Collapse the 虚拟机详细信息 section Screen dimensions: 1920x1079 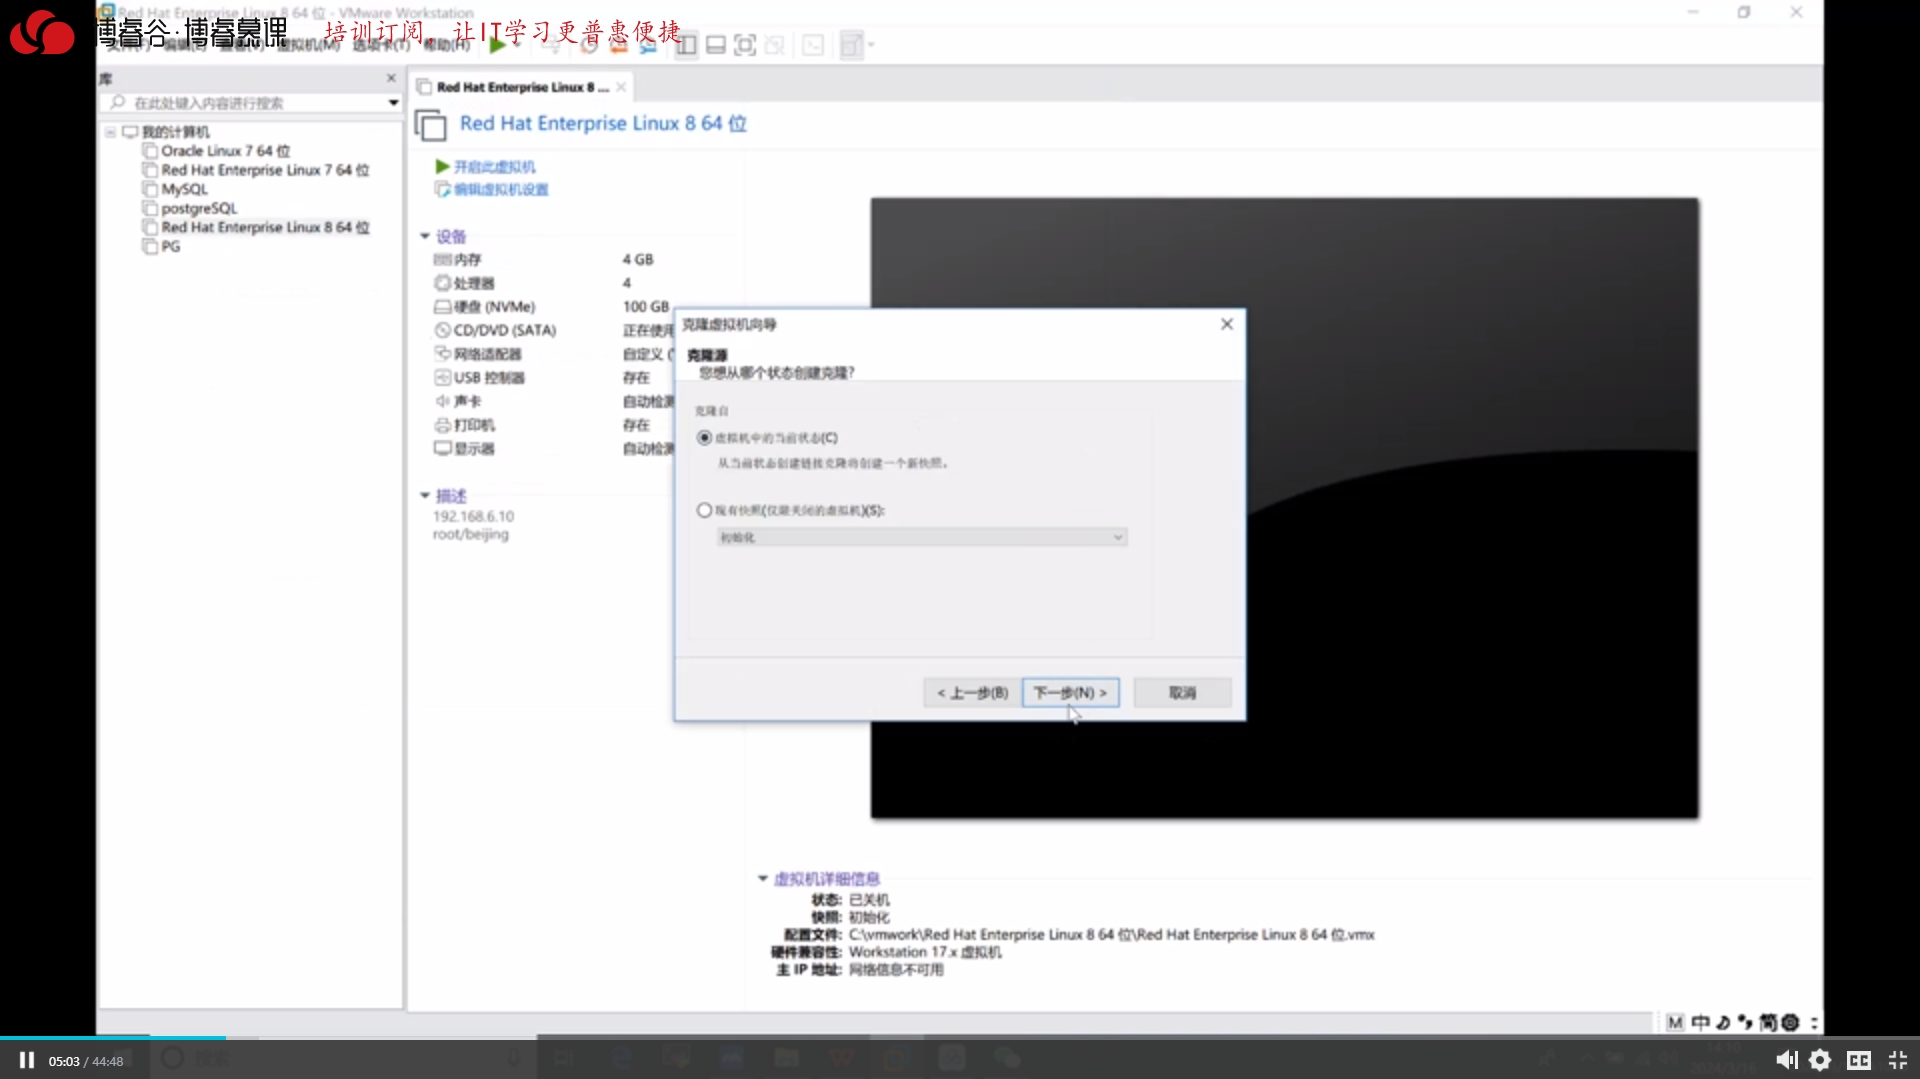[763, 879]
